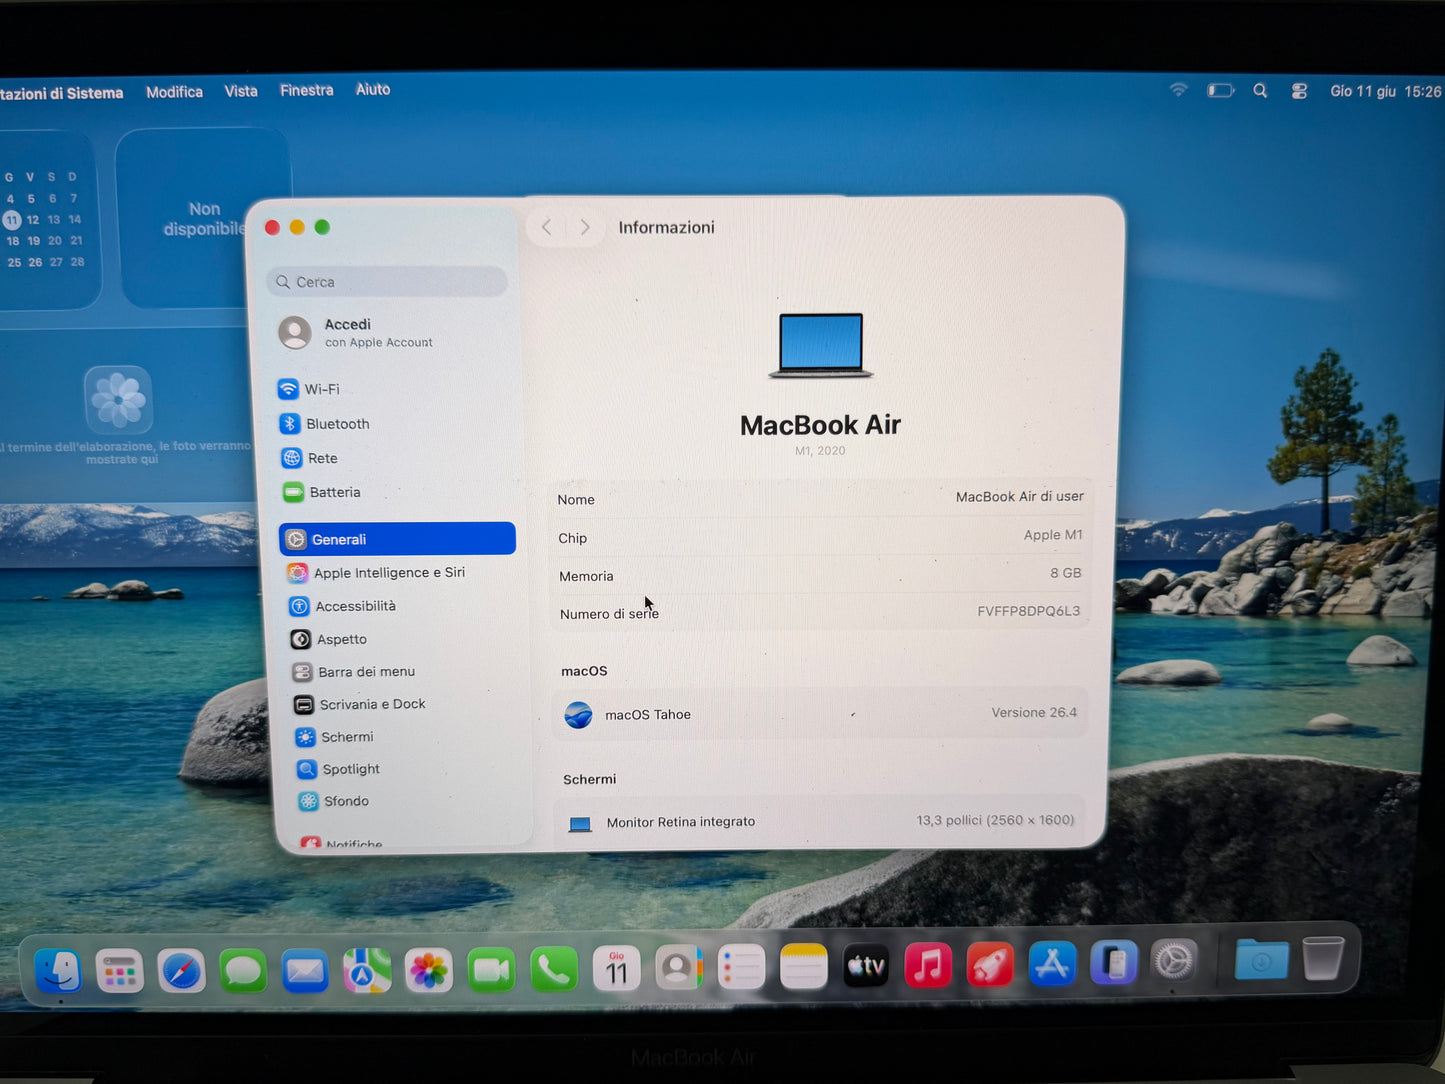
Task: Open Reminders from the Dock
Action: 741,967
